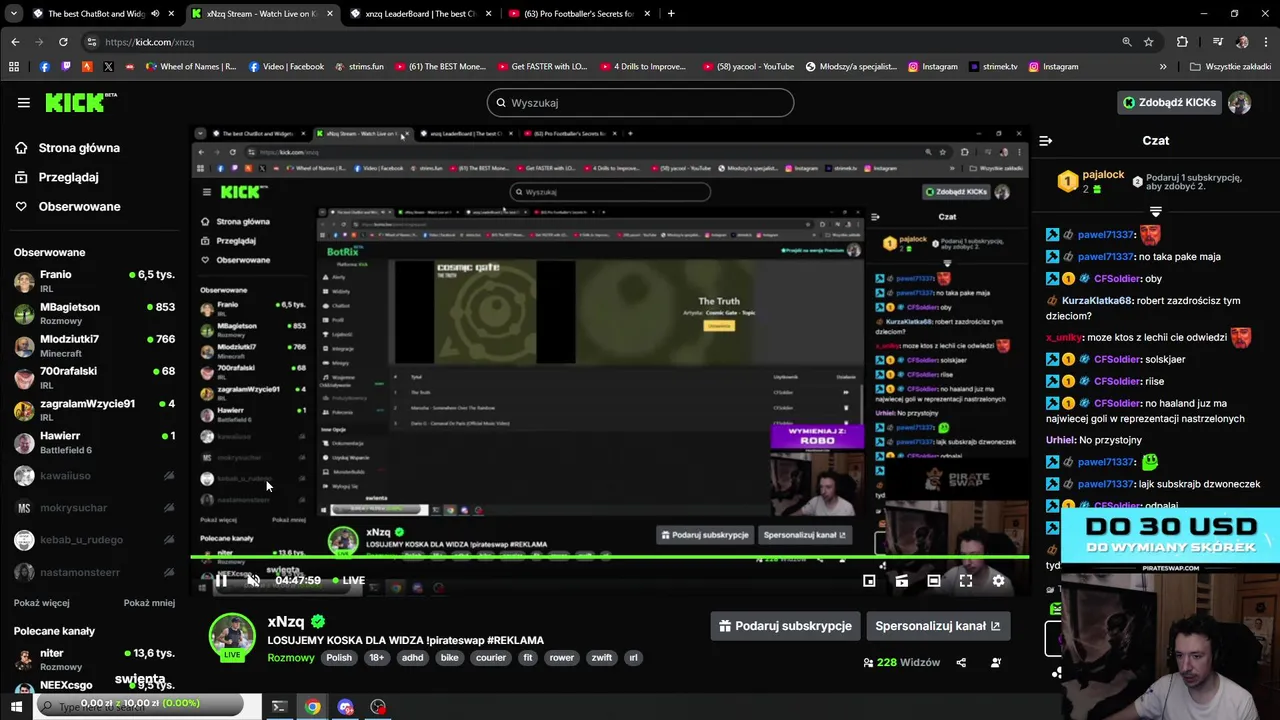
Task: Open the Kick hamburger menu
Action: click(x=23, y=102)
